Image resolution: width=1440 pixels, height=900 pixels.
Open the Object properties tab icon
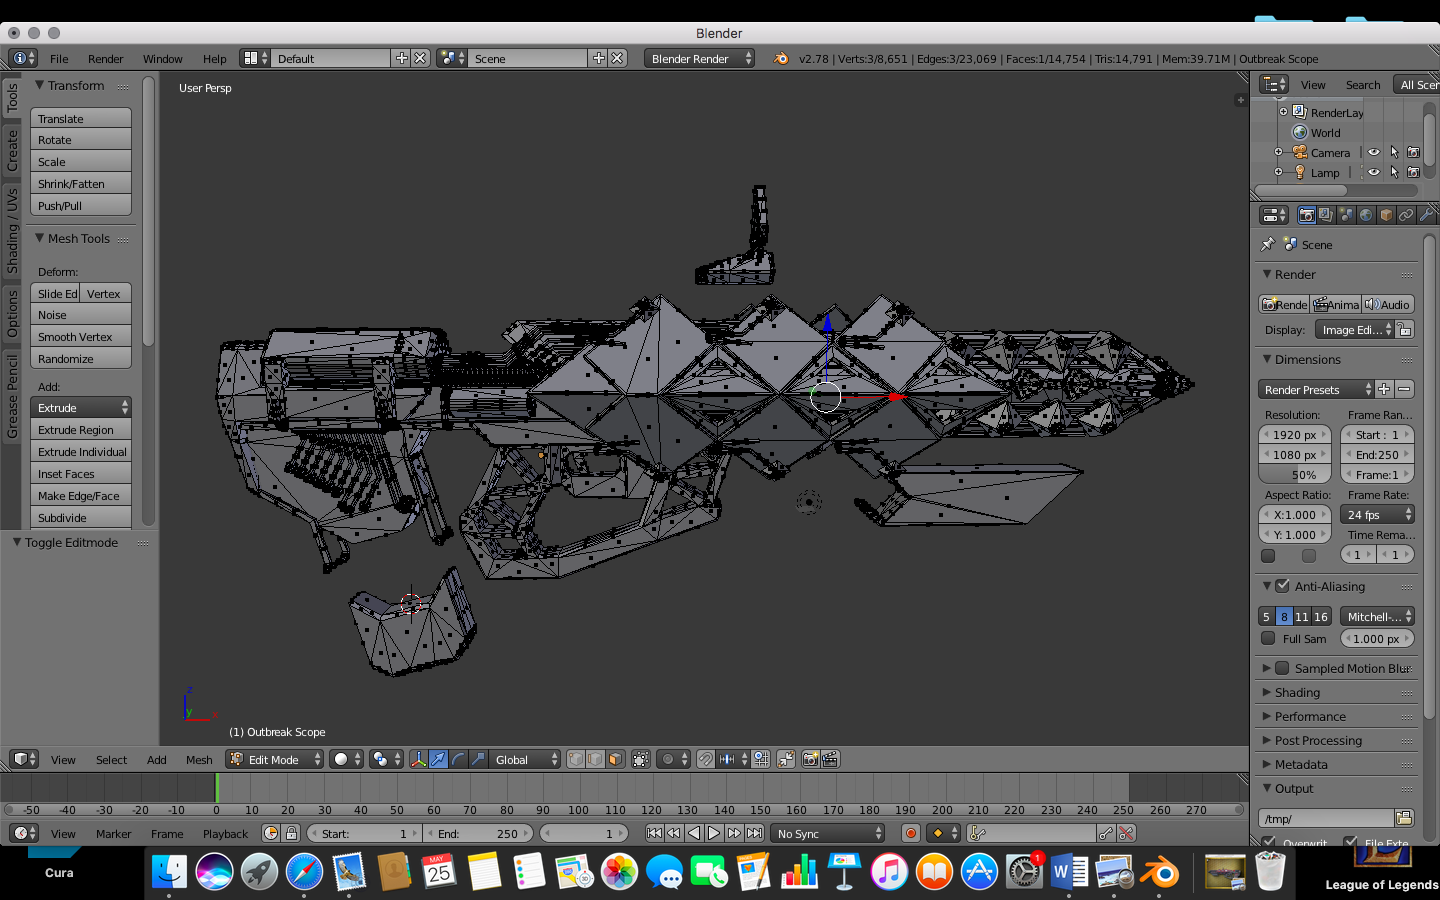(1386, 215)
